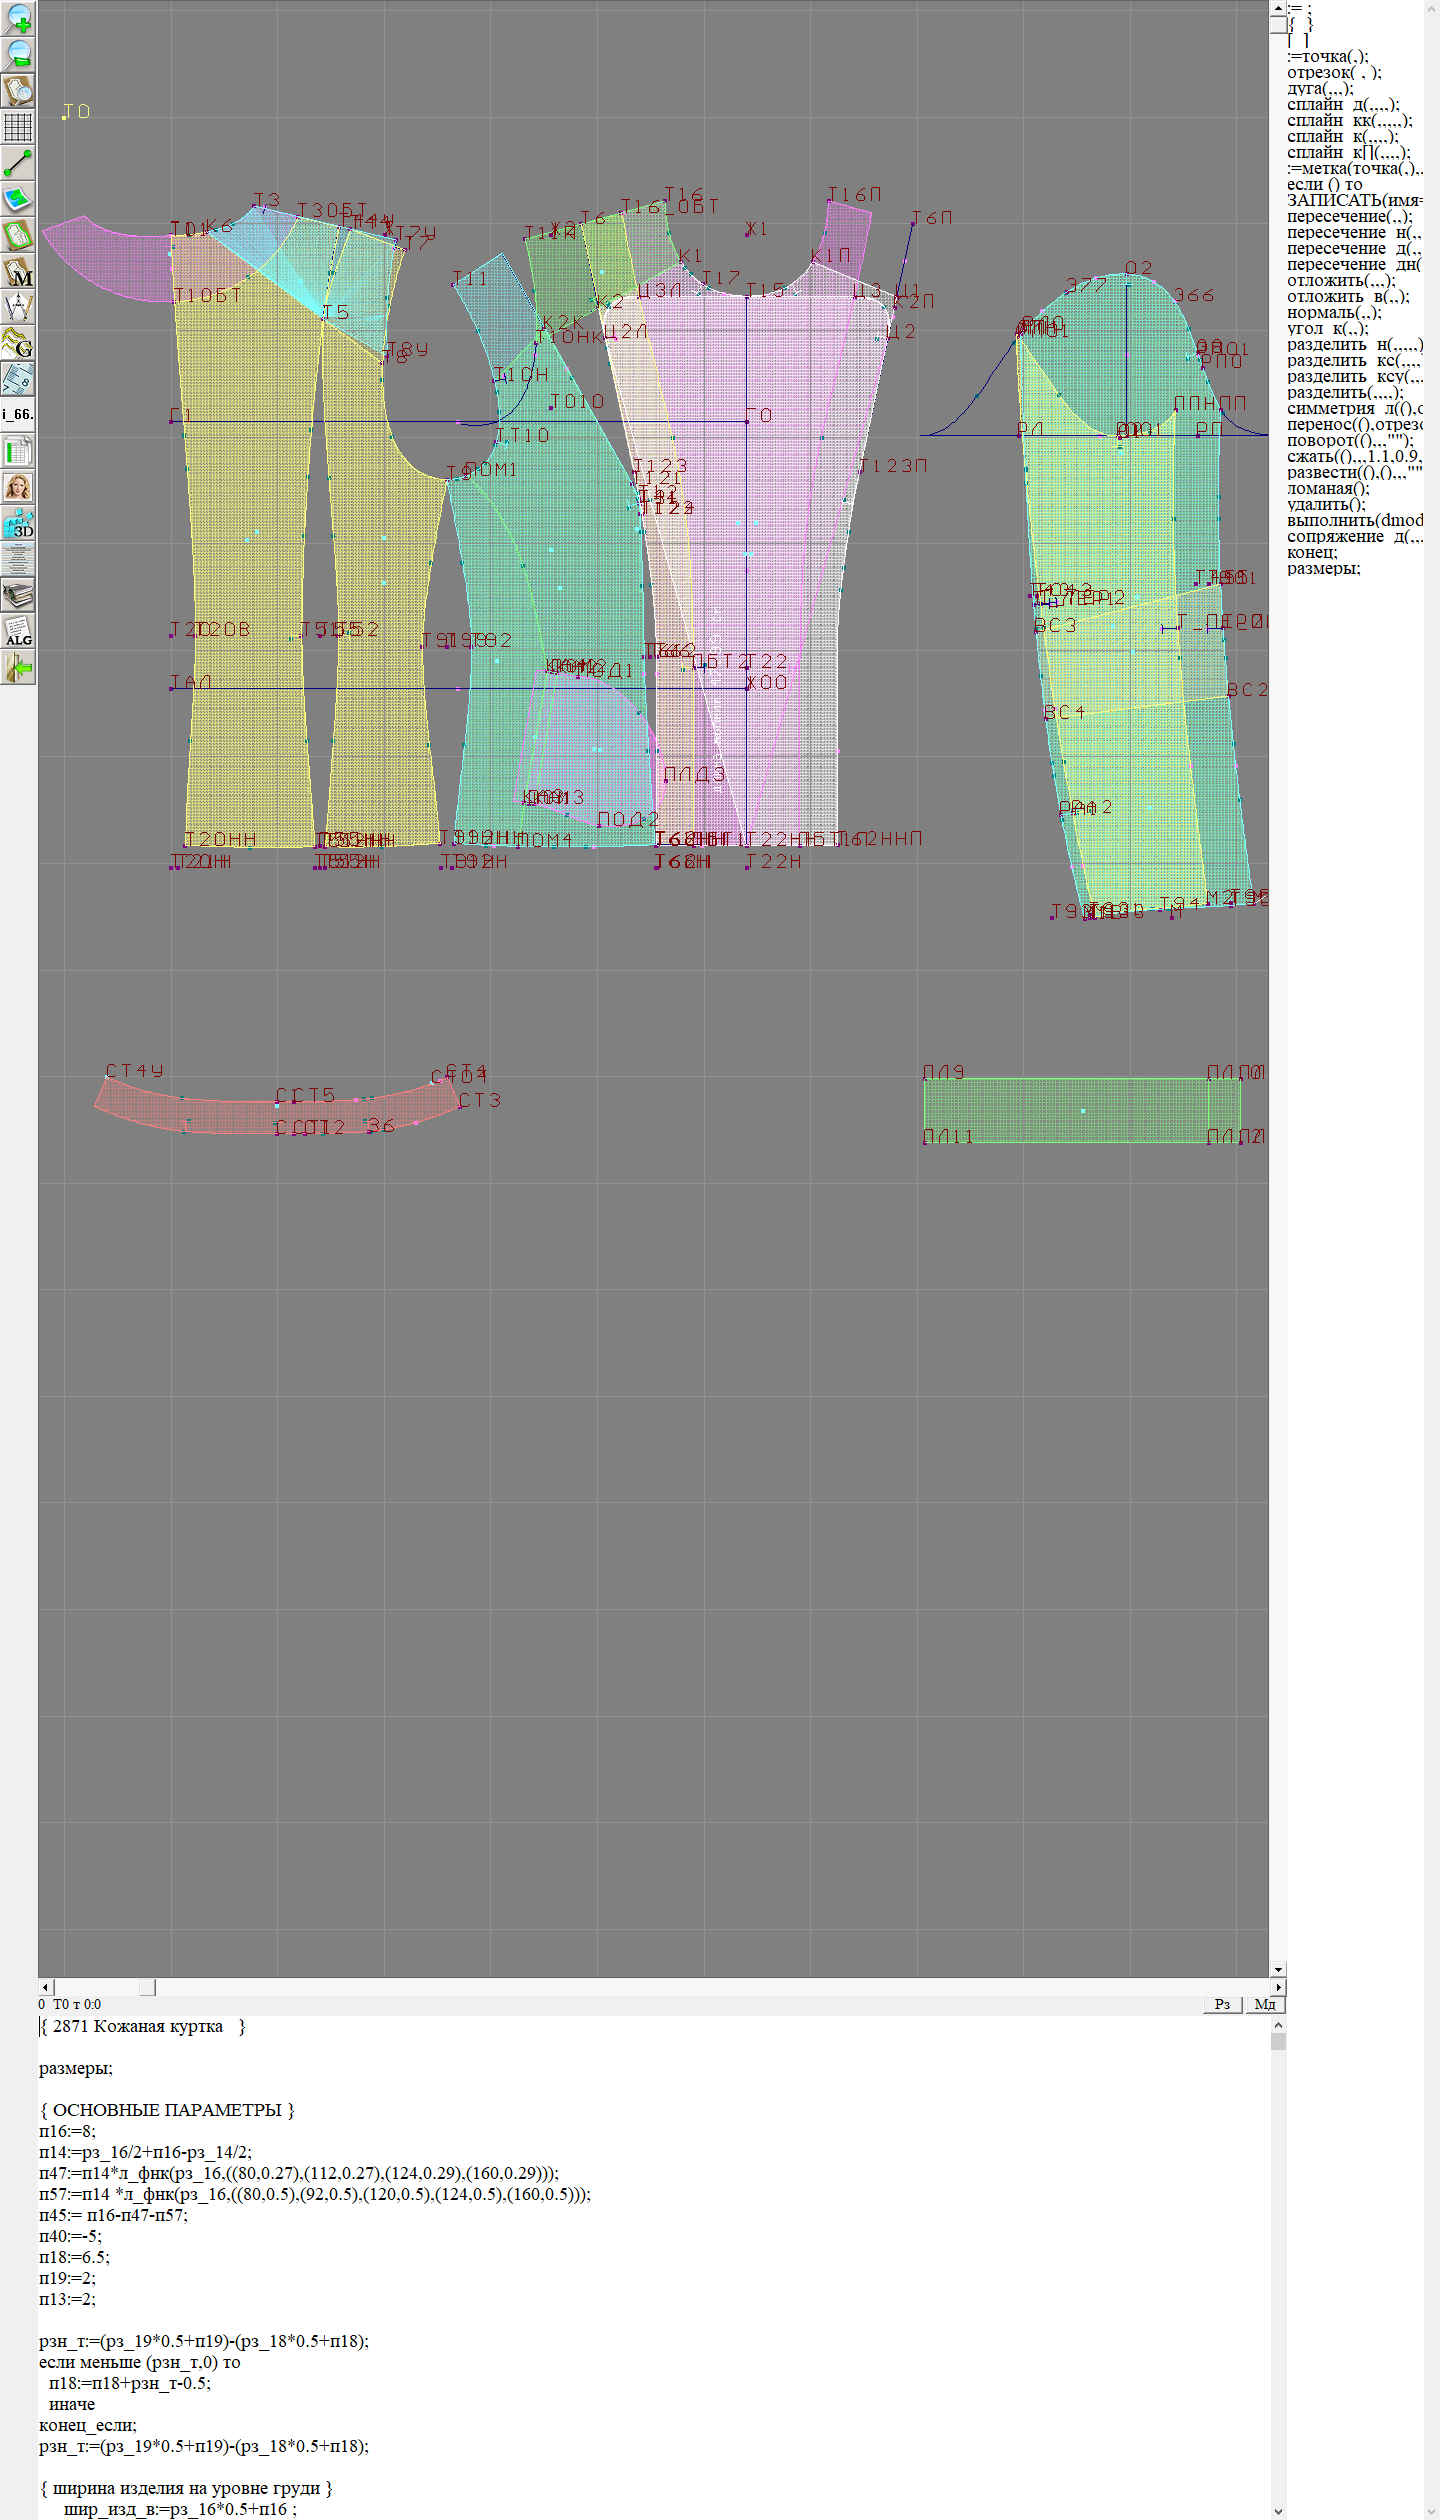Screen dimensions: 1440x2520
Task: Click the canvas horizontal scrollbar left arrow
Action: coord(45,1986)
